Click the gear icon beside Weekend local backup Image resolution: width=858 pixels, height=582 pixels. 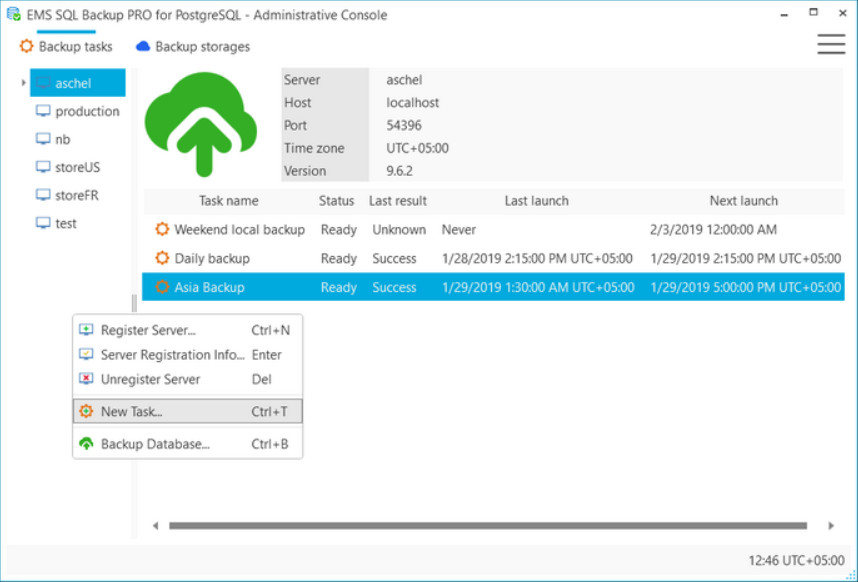coord(162,229)
